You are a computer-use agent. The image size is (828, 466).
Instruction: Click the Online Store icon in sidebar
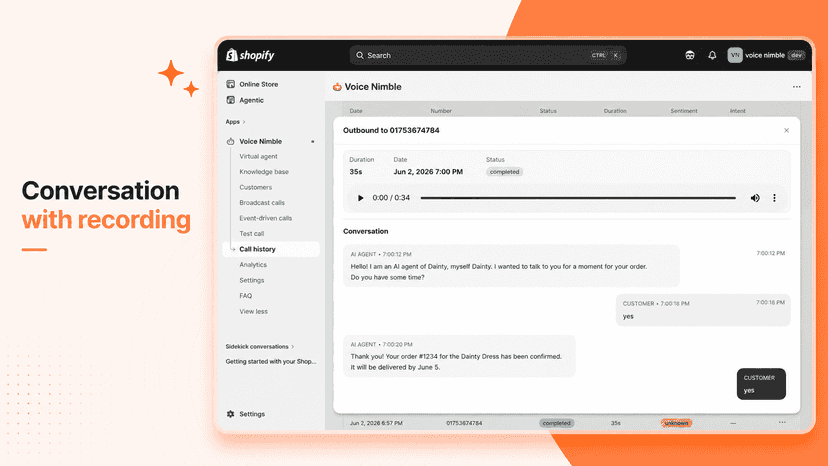click(231, 84)
